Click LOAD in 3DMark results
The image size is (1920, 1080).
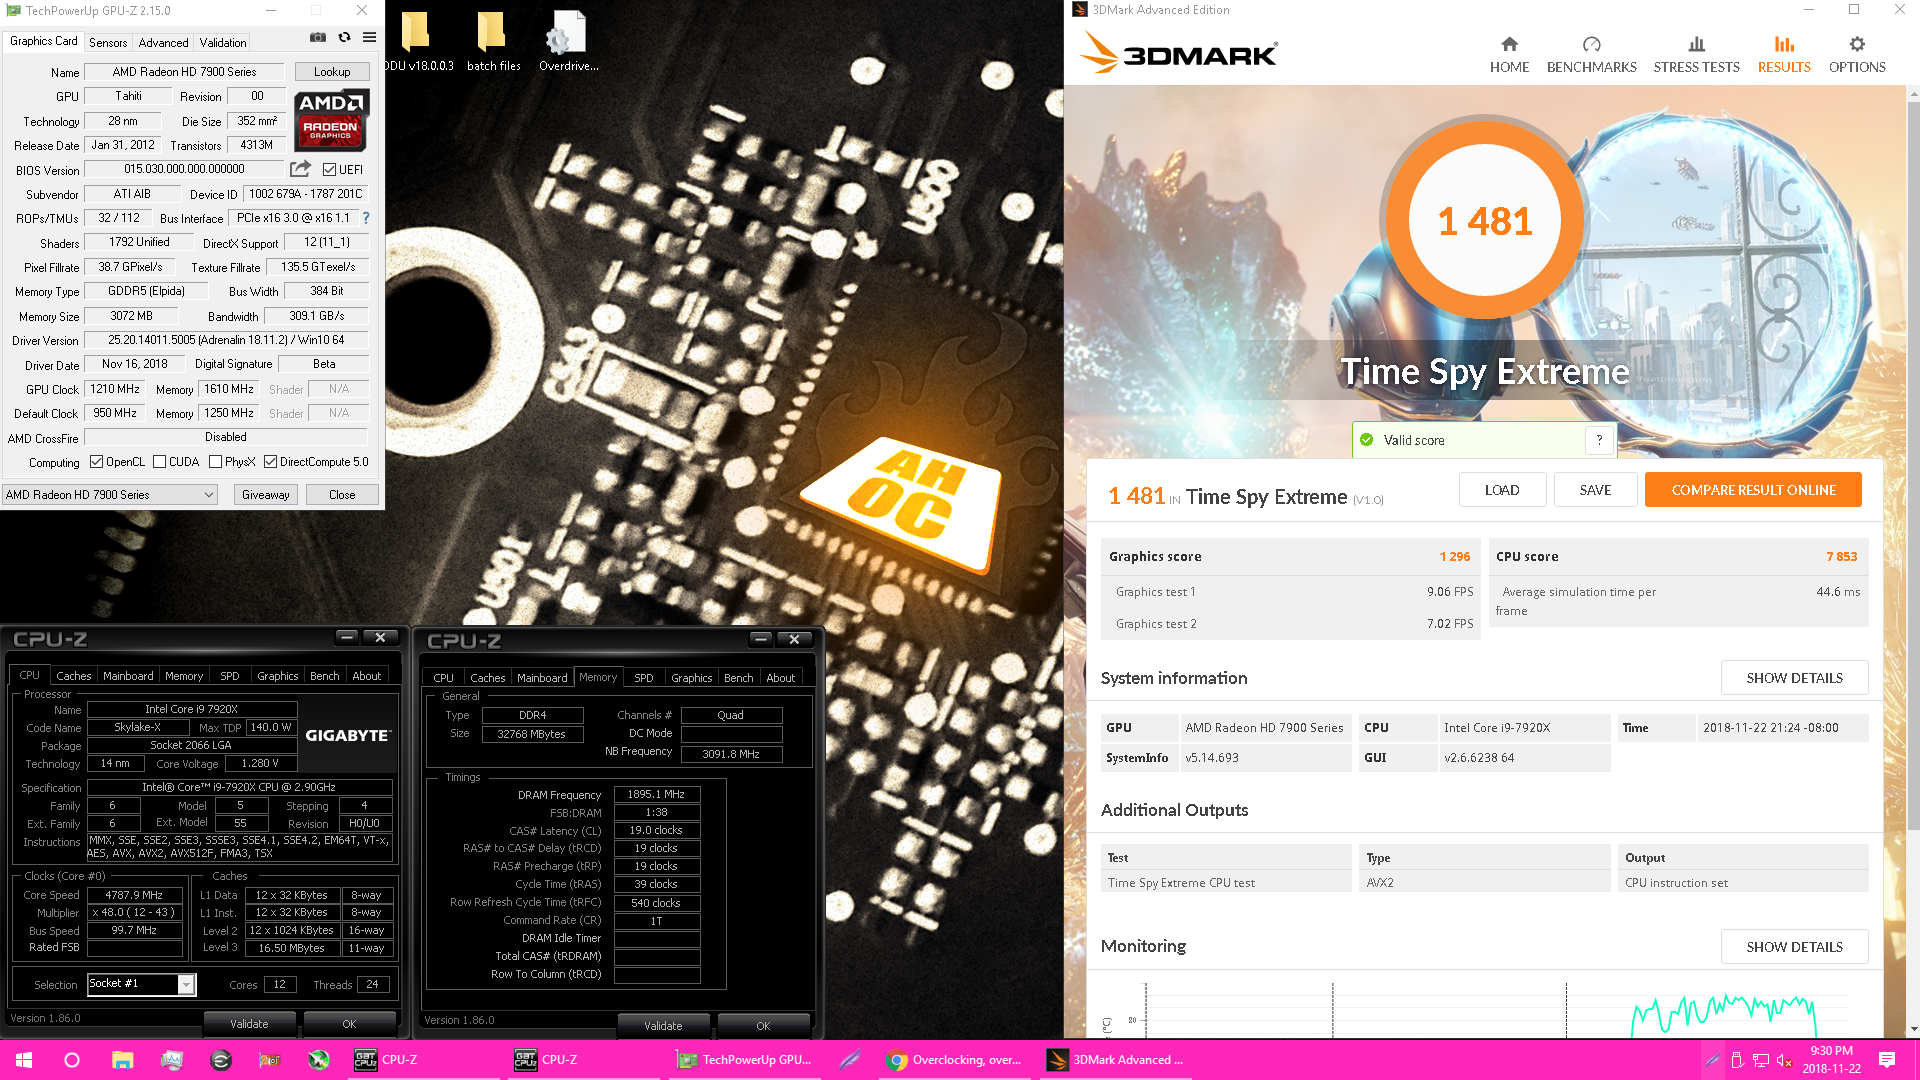point(1502,490)
